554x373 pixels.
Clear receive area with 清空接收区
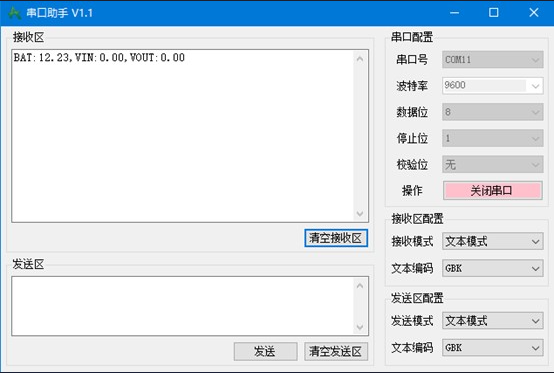[x=336, y=238]
